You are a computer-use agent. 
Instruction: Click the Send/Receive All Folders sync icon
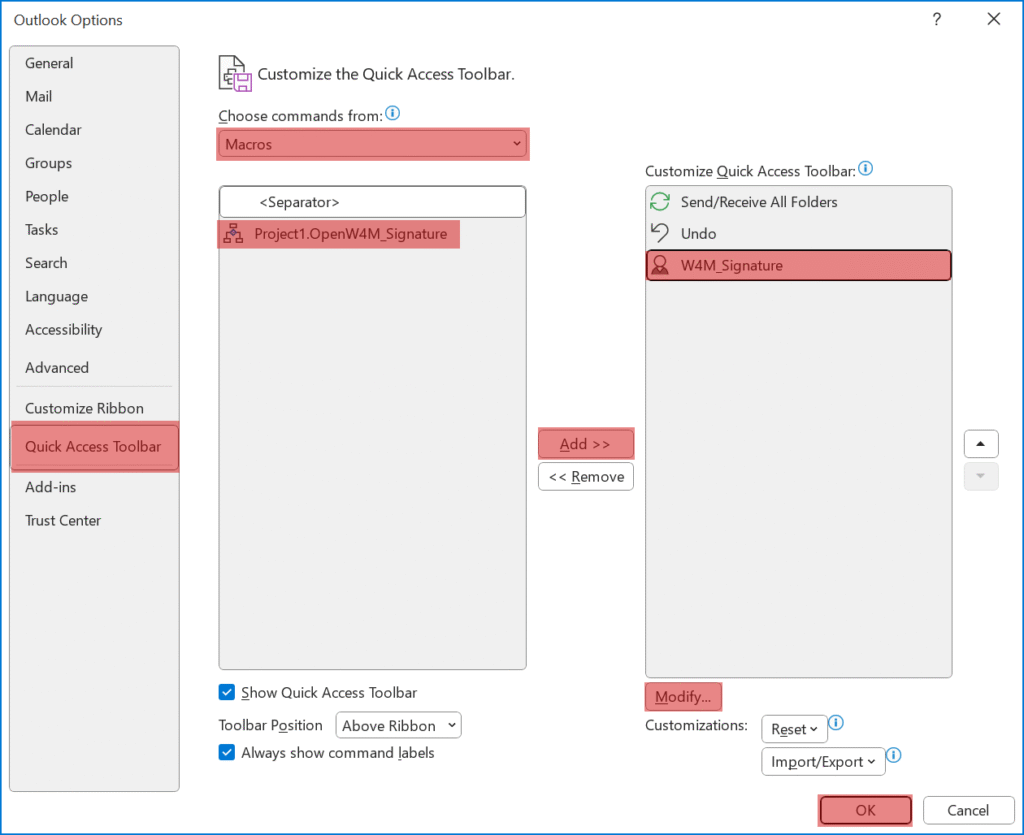660,202
